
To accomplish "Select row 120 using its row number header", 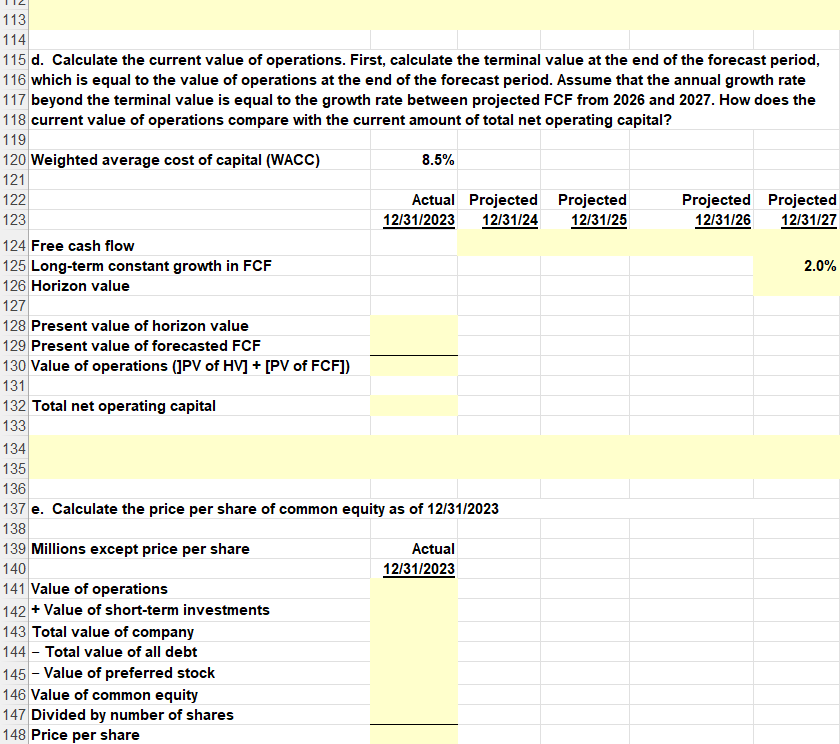I will tap(14, 159).
